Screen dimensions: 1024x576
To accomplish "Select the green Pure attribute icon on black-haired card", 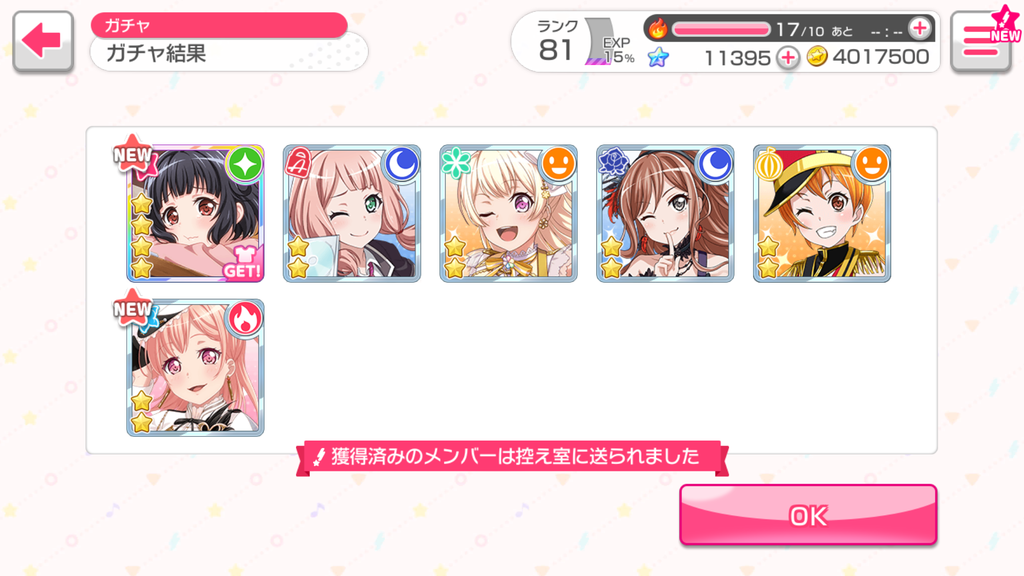I will [244, 164].
